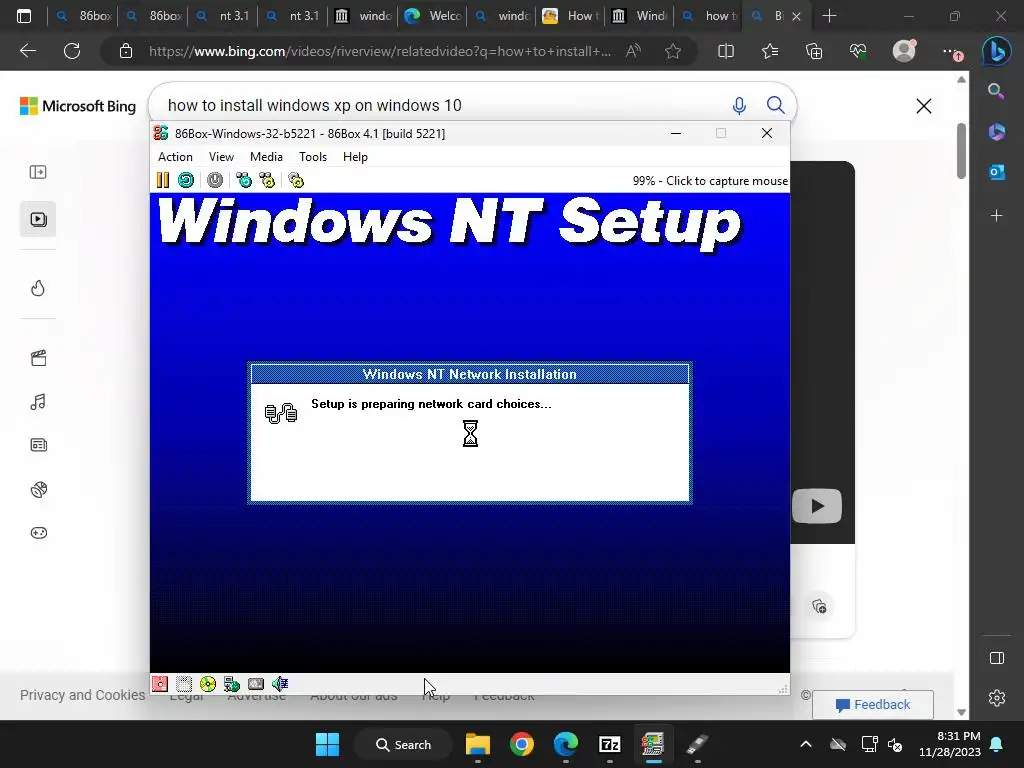Click Bing search magnifier icon
The image size is (1024, 768).
(775, 105)
